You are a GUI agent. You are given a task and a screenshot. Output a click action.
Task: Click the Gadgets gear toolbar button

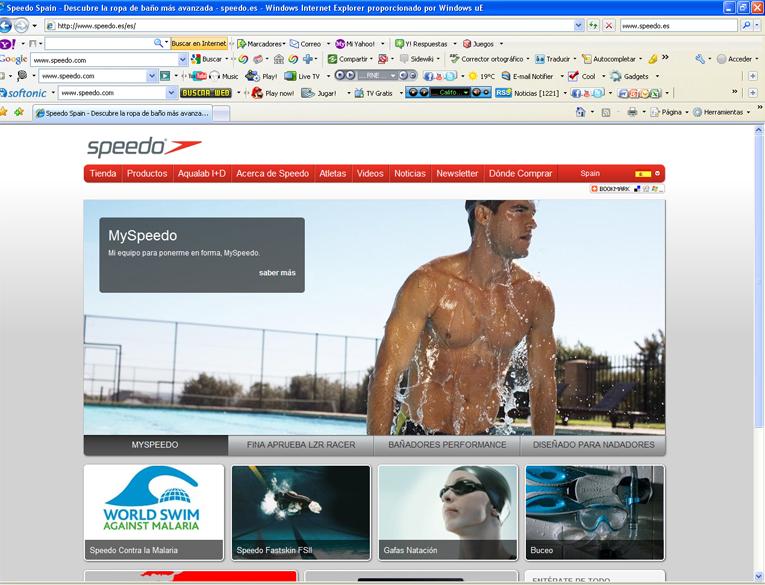(629, 76)
